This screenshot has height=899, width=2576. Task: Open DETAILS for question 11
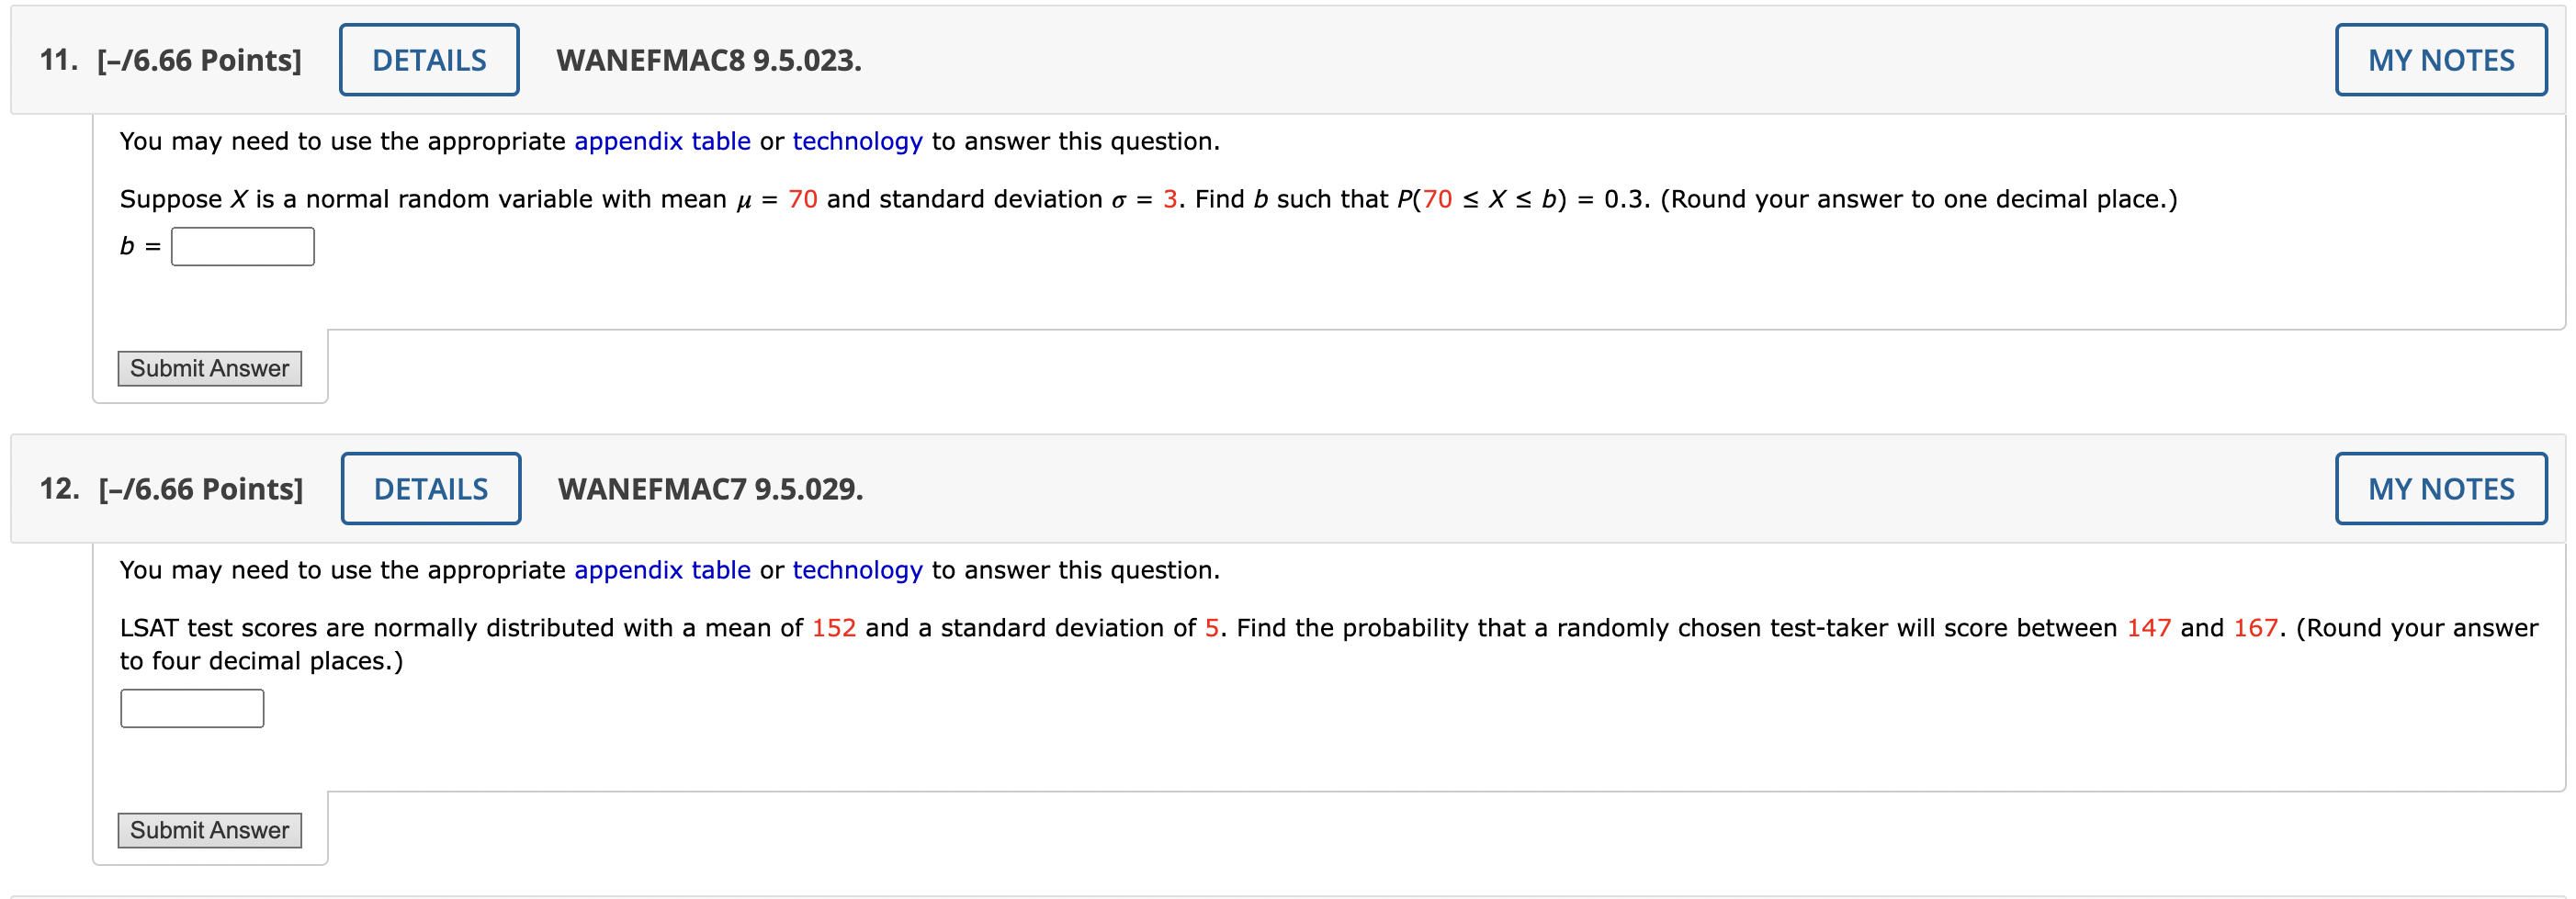pos(428,59)
